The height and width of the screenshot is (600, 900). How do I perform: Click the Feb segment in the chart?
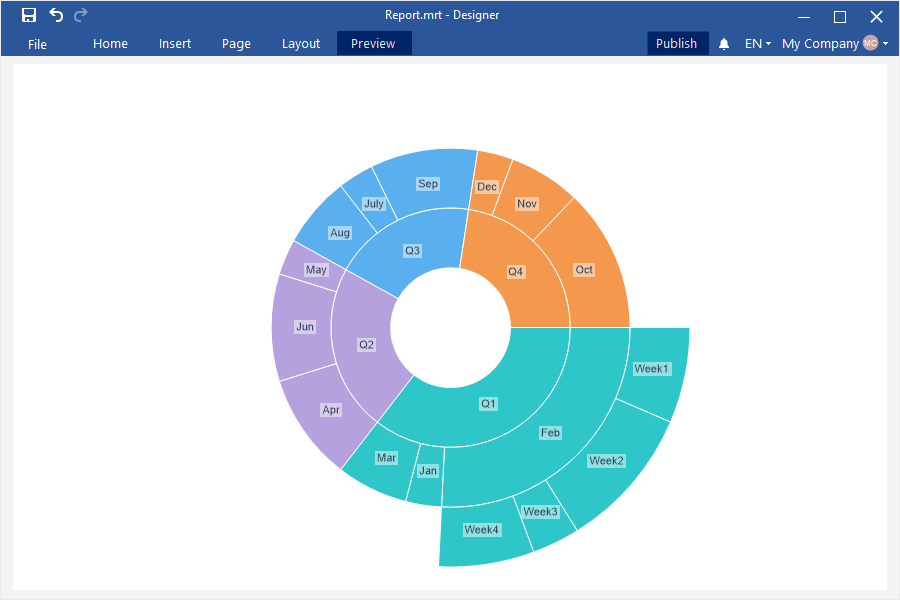tap(550, 433)
